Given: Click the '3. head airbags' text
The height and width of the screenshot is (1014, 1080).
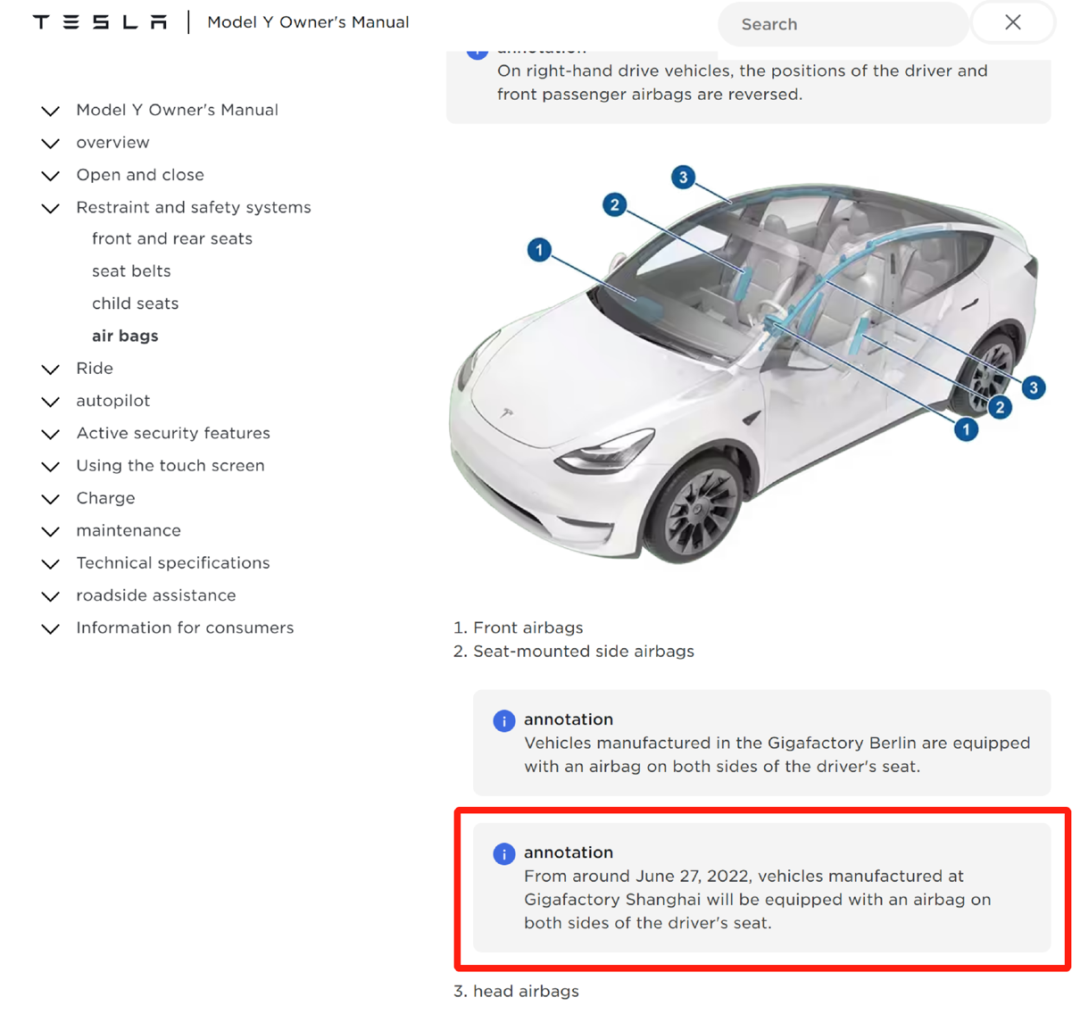Looking at the screenshot, I should [x=516, y=991].
